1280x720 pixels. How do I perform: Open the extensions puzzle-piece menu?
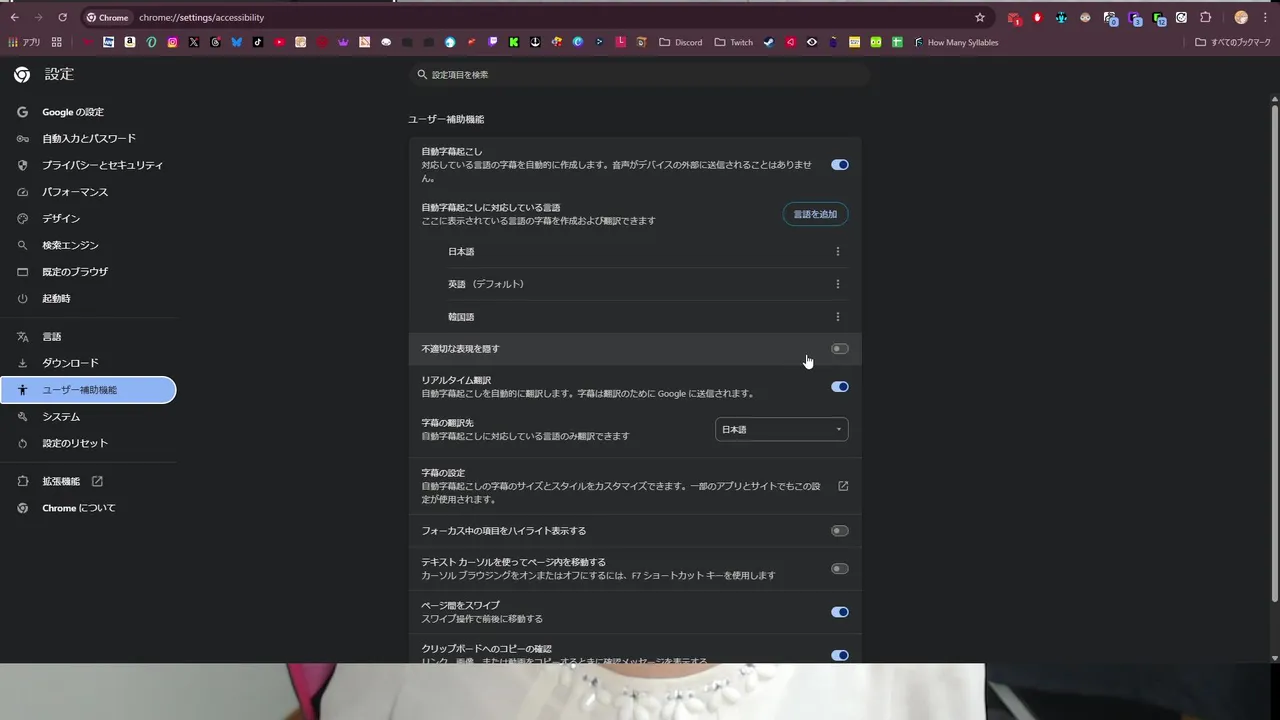1206,17
